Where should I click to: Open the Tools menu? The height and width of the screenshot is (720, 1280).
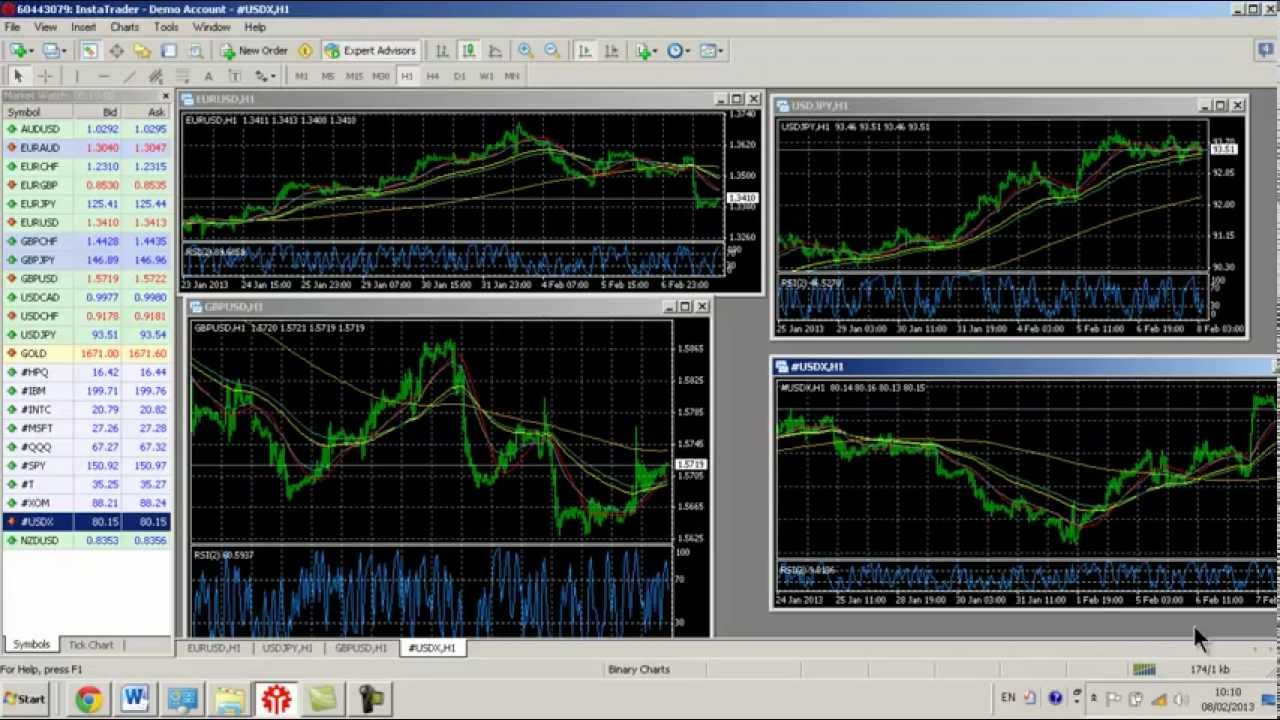[166, 27]
